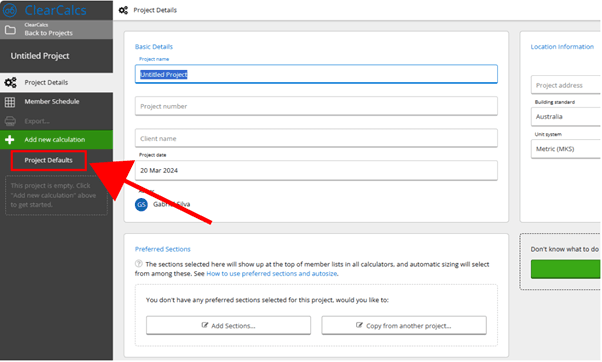Open Project Defaults in the sidebar
602x362 pixels.
pyautogui.click(x=48, y=160)
